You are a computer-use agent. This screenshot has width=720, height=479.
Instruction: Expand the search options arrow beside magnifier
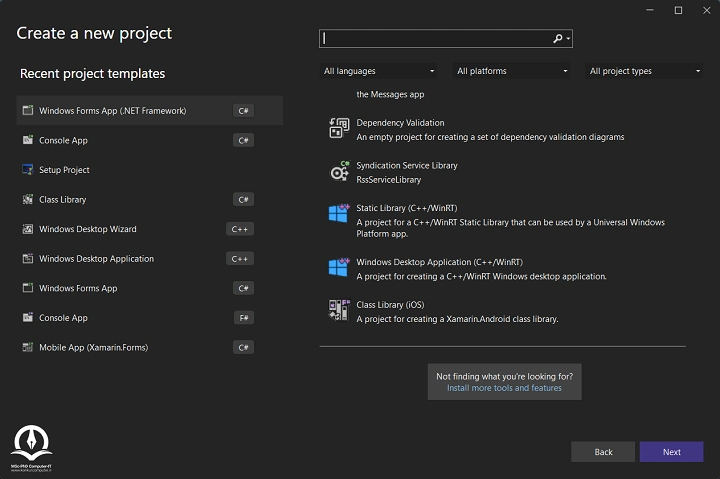[x=568, y=39]
